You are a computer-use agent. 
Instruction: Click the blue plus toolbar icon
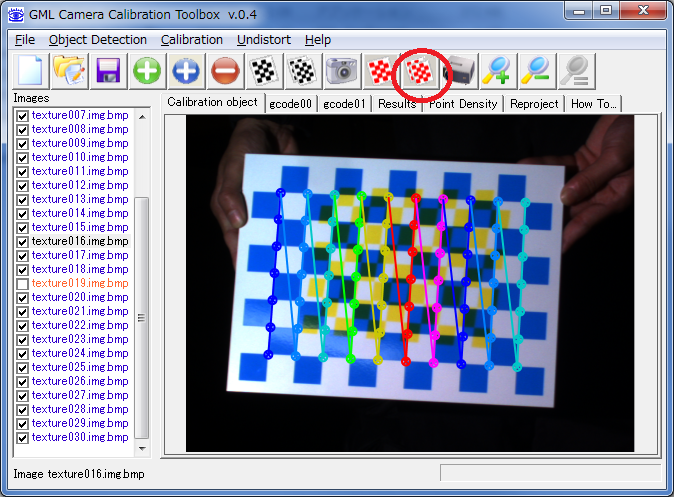click(186, 70)
